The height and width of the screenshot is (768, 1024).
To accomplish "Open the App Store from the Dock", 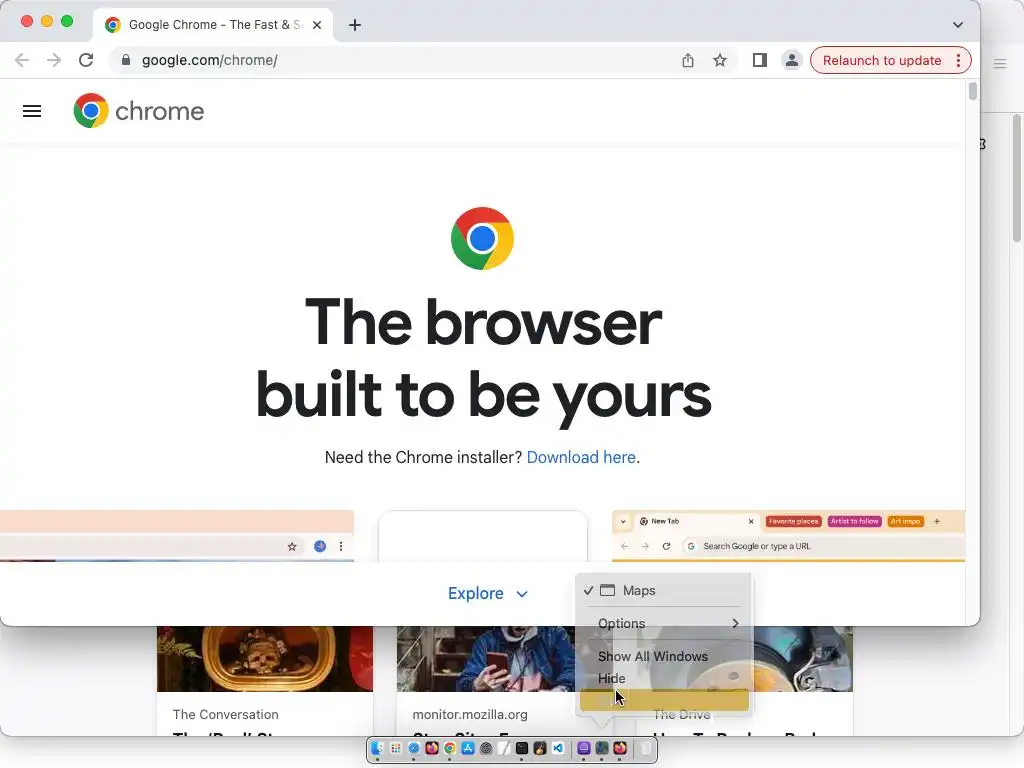I will (468, 748).
